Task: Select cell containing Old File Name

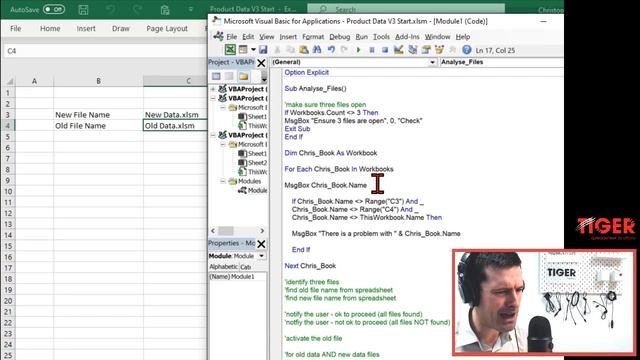Action: [x=98, y=126]
